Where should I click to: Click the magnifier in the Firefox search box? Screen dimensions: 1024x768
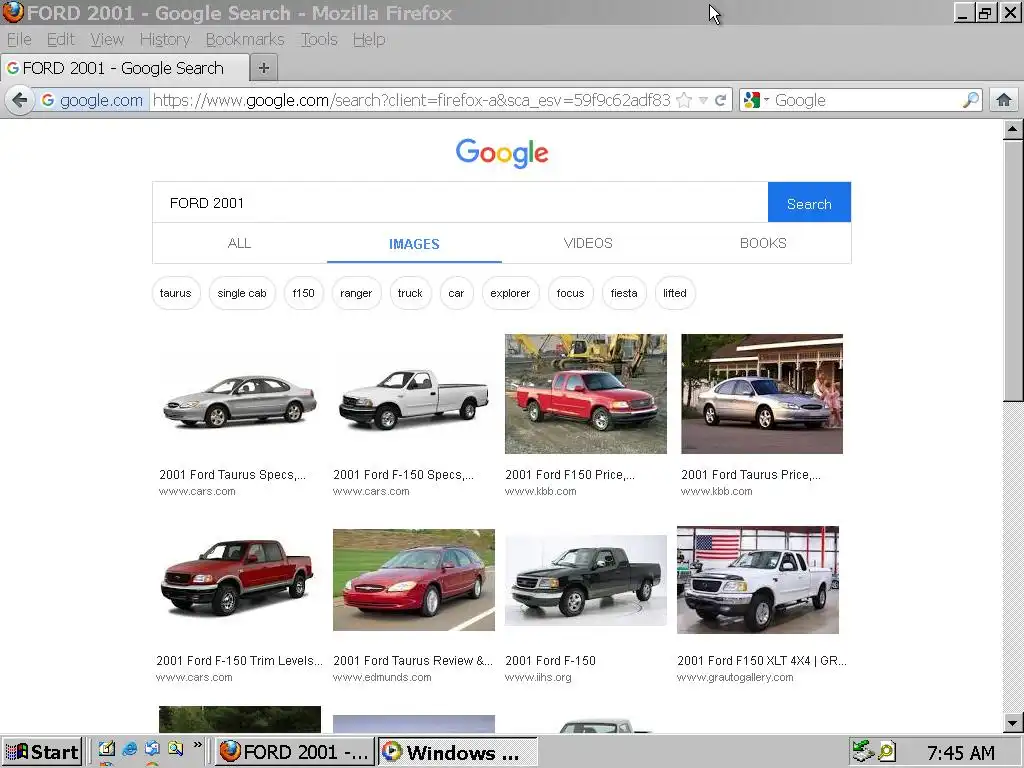(x=970, y=100)
